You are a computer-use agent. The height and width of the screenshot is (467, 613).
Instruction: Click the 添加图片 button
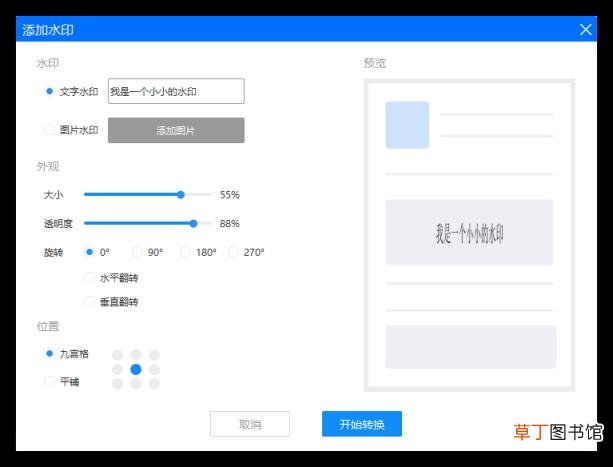176,130
